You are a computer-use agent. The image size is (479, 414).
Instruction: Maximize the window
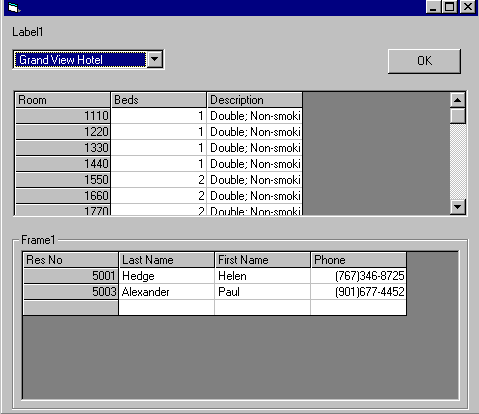(450, 7)
